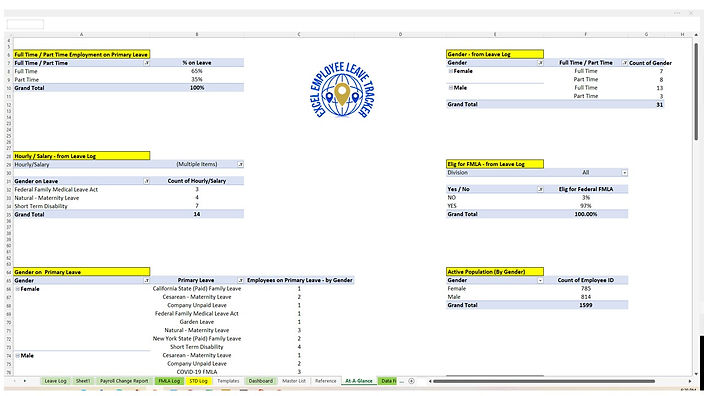This screenshot has width=704, height=396.
Task: Open the STD Log sheet tab
Action: 198,381
